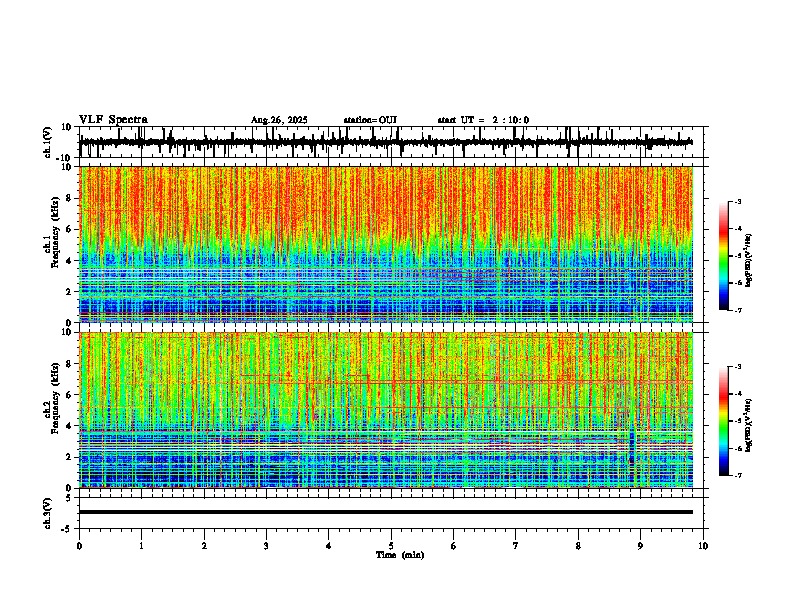The image size is (792, 612).
Task: Click the ch.3 flat black trace line
Action: (386, 512)
